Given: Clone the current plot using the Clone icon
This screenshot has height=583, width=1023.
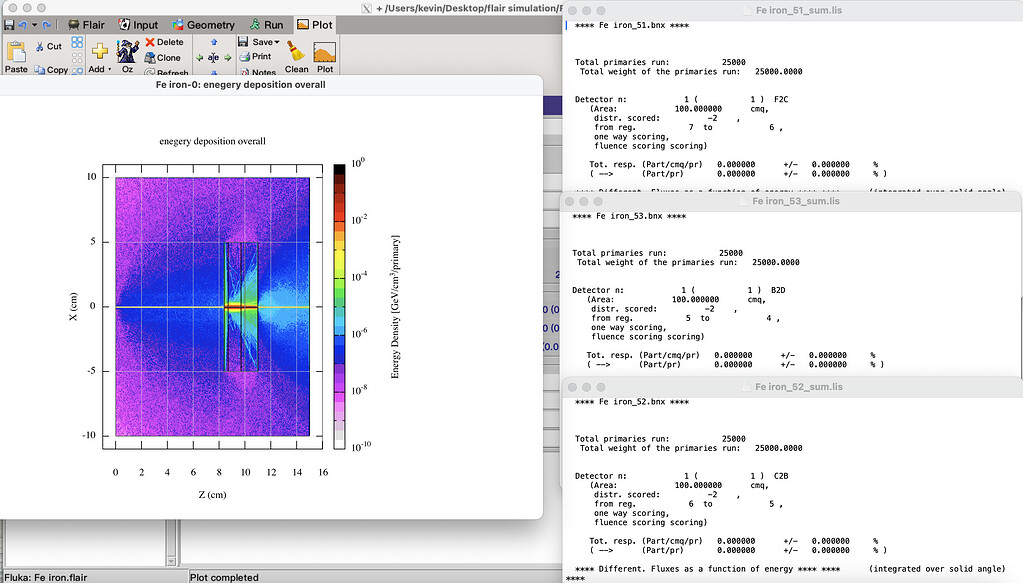Looking at the screenshot, I should pyautogui.click(x=152, y=57).
